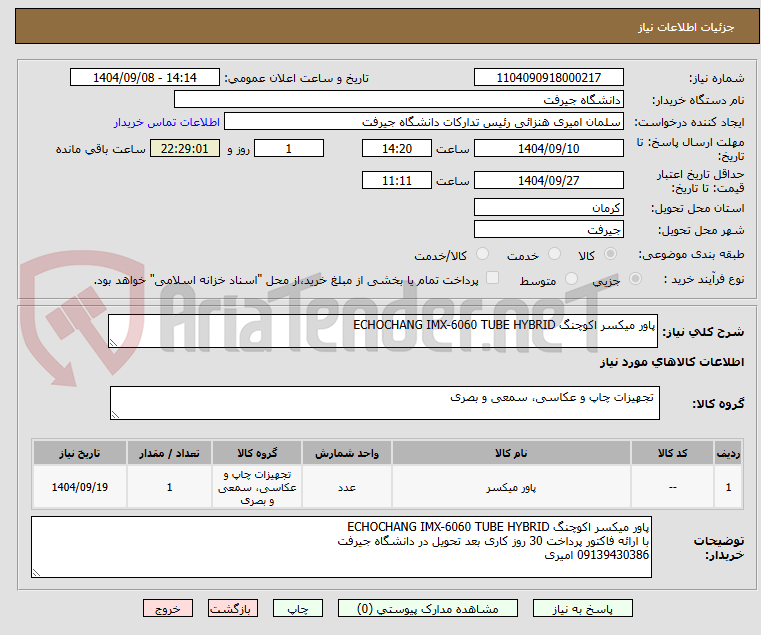The width and height of the screenshot is (761, 635).
Task: Click the deadline time field 14:20
Action: point(397,148)
